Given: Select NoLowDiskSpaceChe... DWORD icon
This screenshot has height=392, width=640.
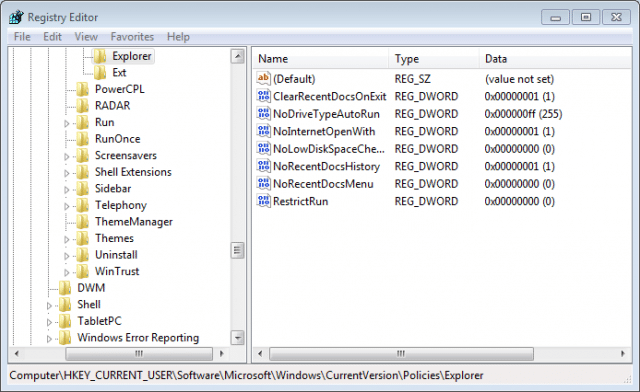Looking at the screenshot, I should coord(264,149).
